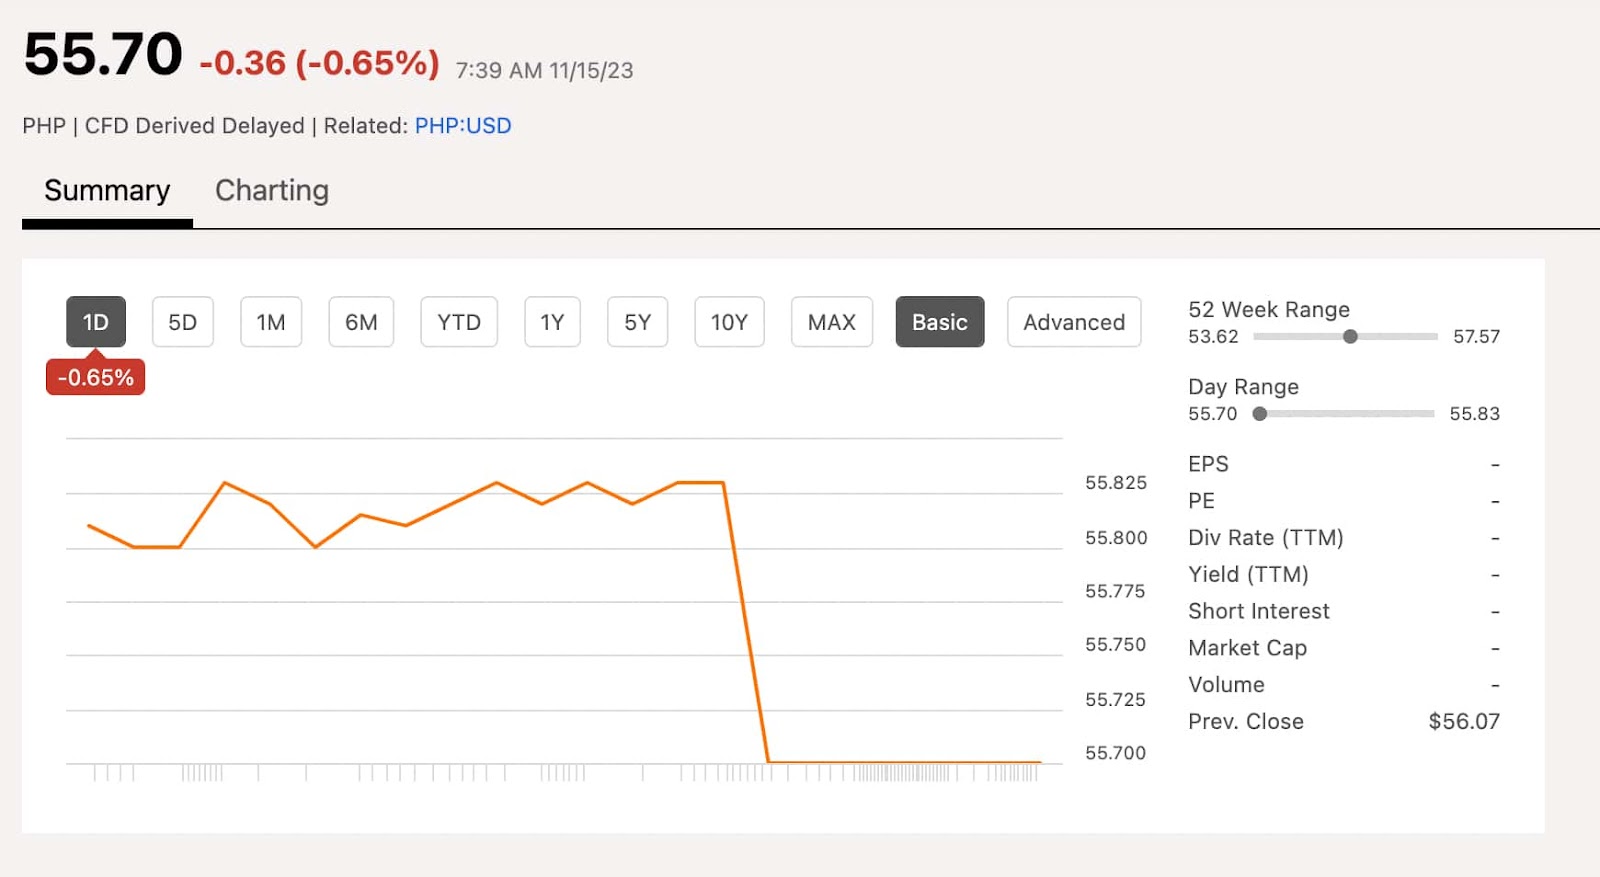Select the 1M time range
This screenshot has height=877, width=1600.
coord(271,322)
